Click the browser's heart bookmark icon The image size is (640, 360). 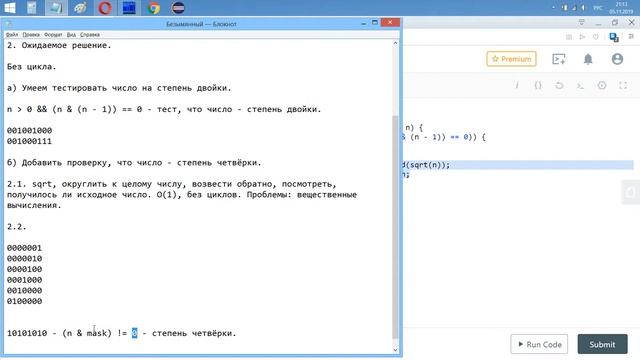[596, 37]
